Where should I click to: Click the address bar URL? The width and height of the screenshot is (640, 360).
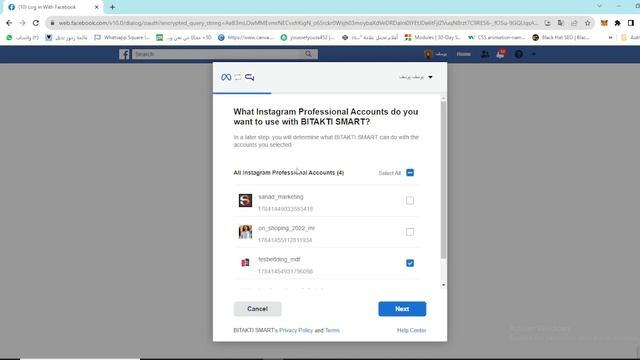pyautogui.click(x=298, y=23)
